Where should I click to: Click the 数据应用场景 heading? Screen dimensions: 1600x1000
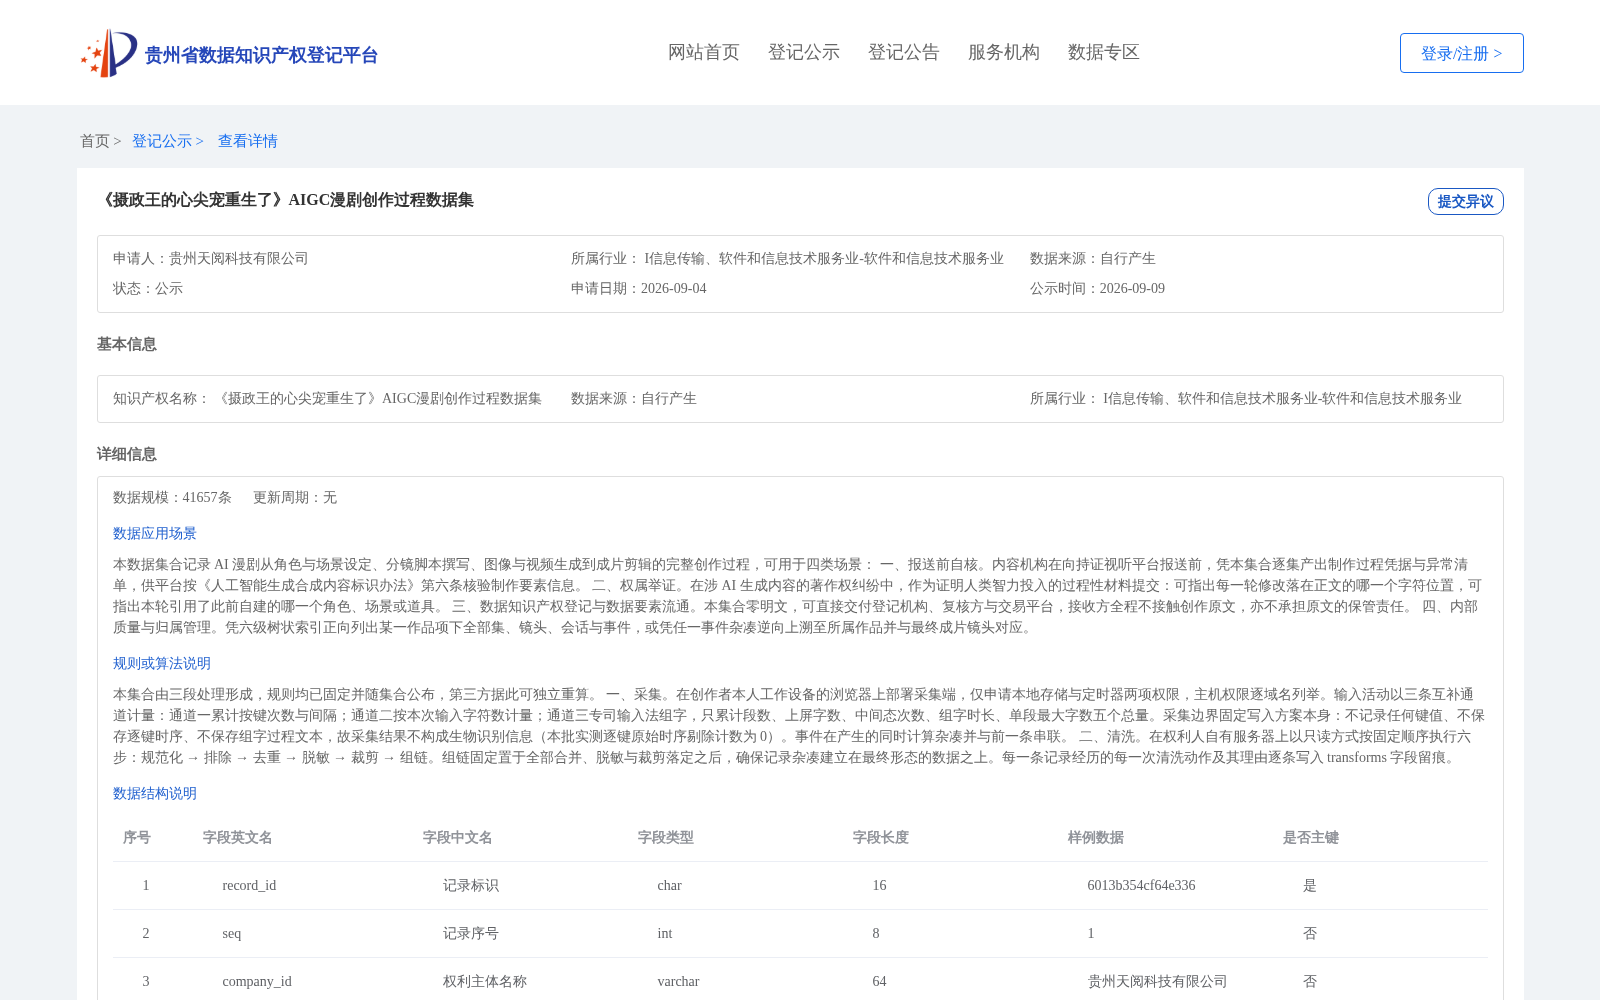pyautogui.click(x=155, y=533)
